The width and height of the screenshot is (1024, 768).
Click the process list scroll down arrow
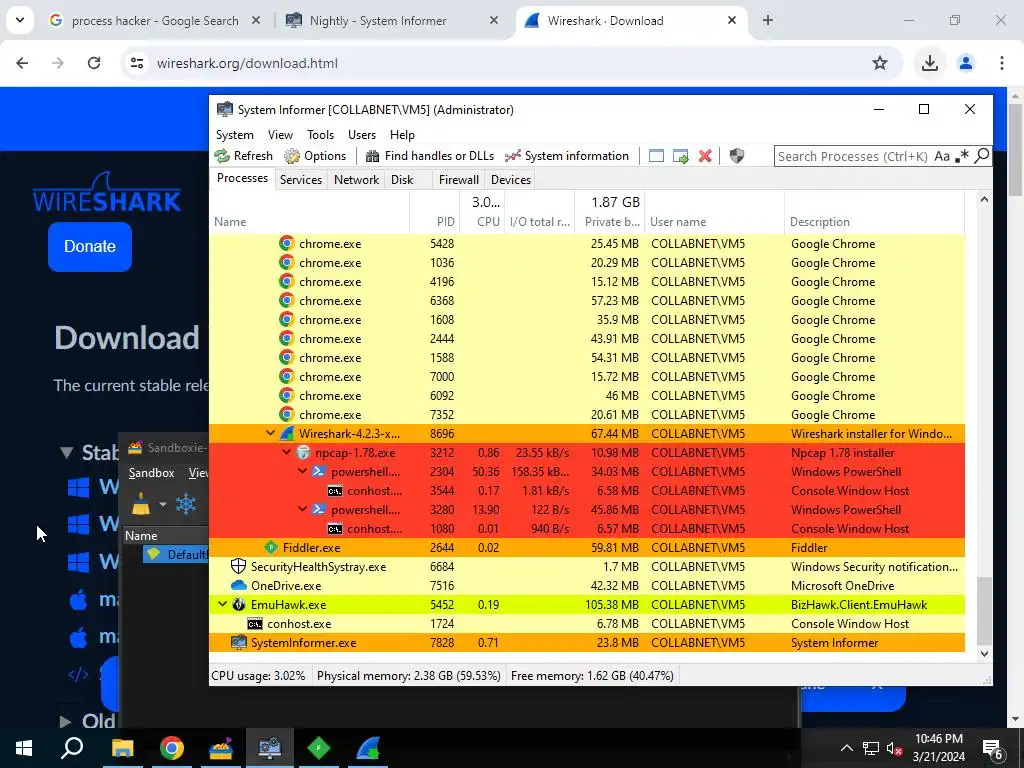click(x=984, y=653)
